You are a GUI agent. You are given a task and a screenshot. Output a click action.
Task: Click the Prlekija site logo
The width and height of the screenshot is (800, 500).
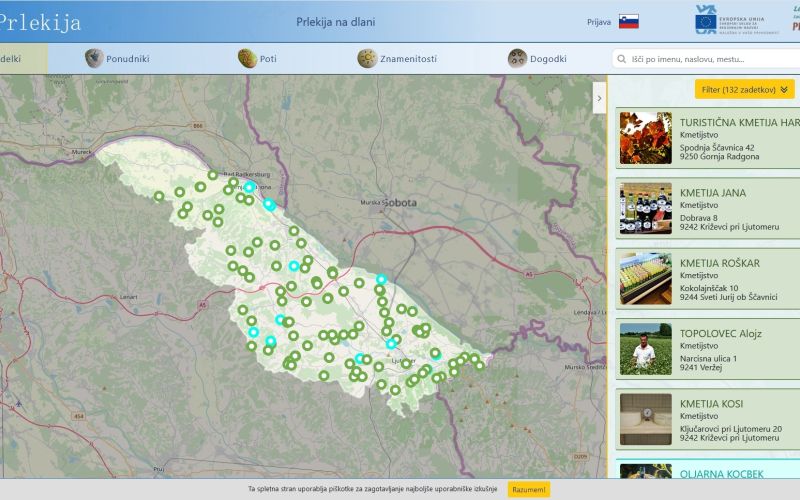40,21
